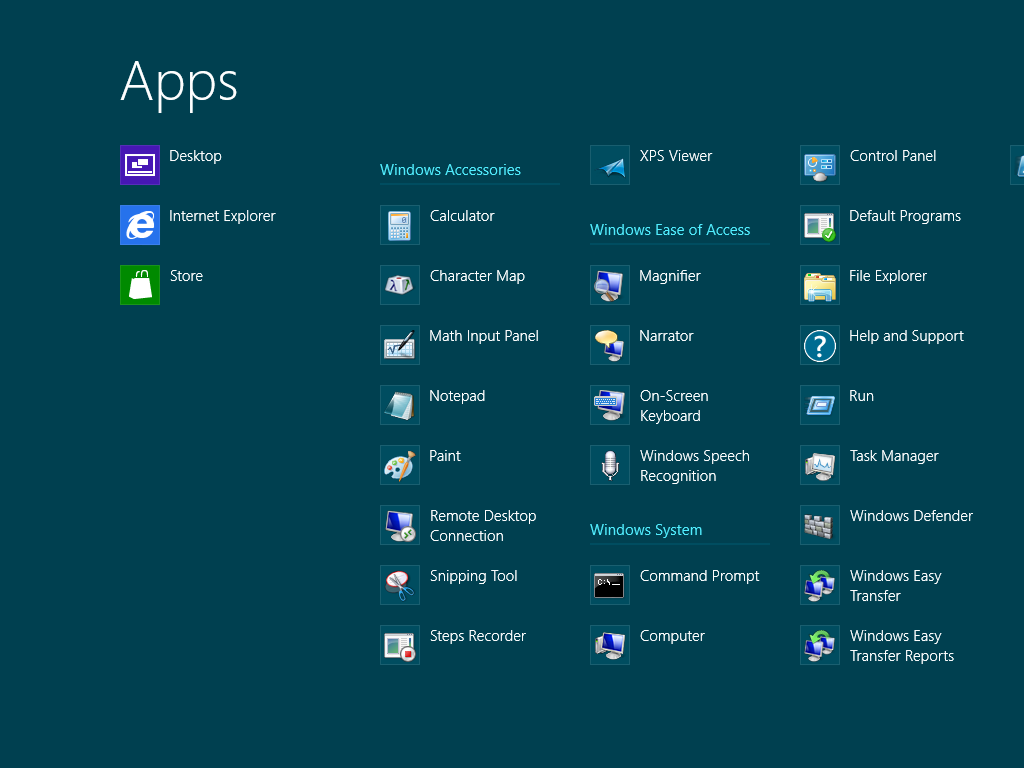Screen dimensions: 1024x768
Task: Click the Windows System group header
Action: (646, 530)
